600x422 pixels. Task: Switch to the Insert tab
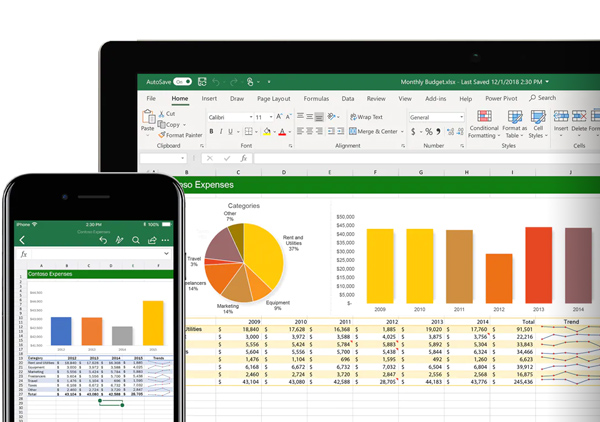coord(209,99)
